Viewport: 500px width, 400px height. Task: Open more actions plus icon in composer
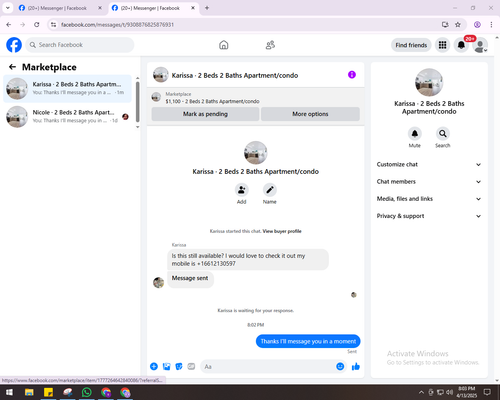tap(154, 366)
